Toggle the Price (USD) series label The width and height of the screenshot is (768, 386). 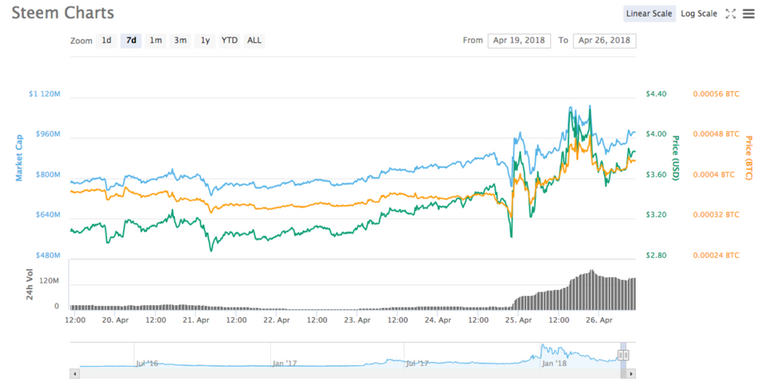pyautogui.click(x=675, y=158)
